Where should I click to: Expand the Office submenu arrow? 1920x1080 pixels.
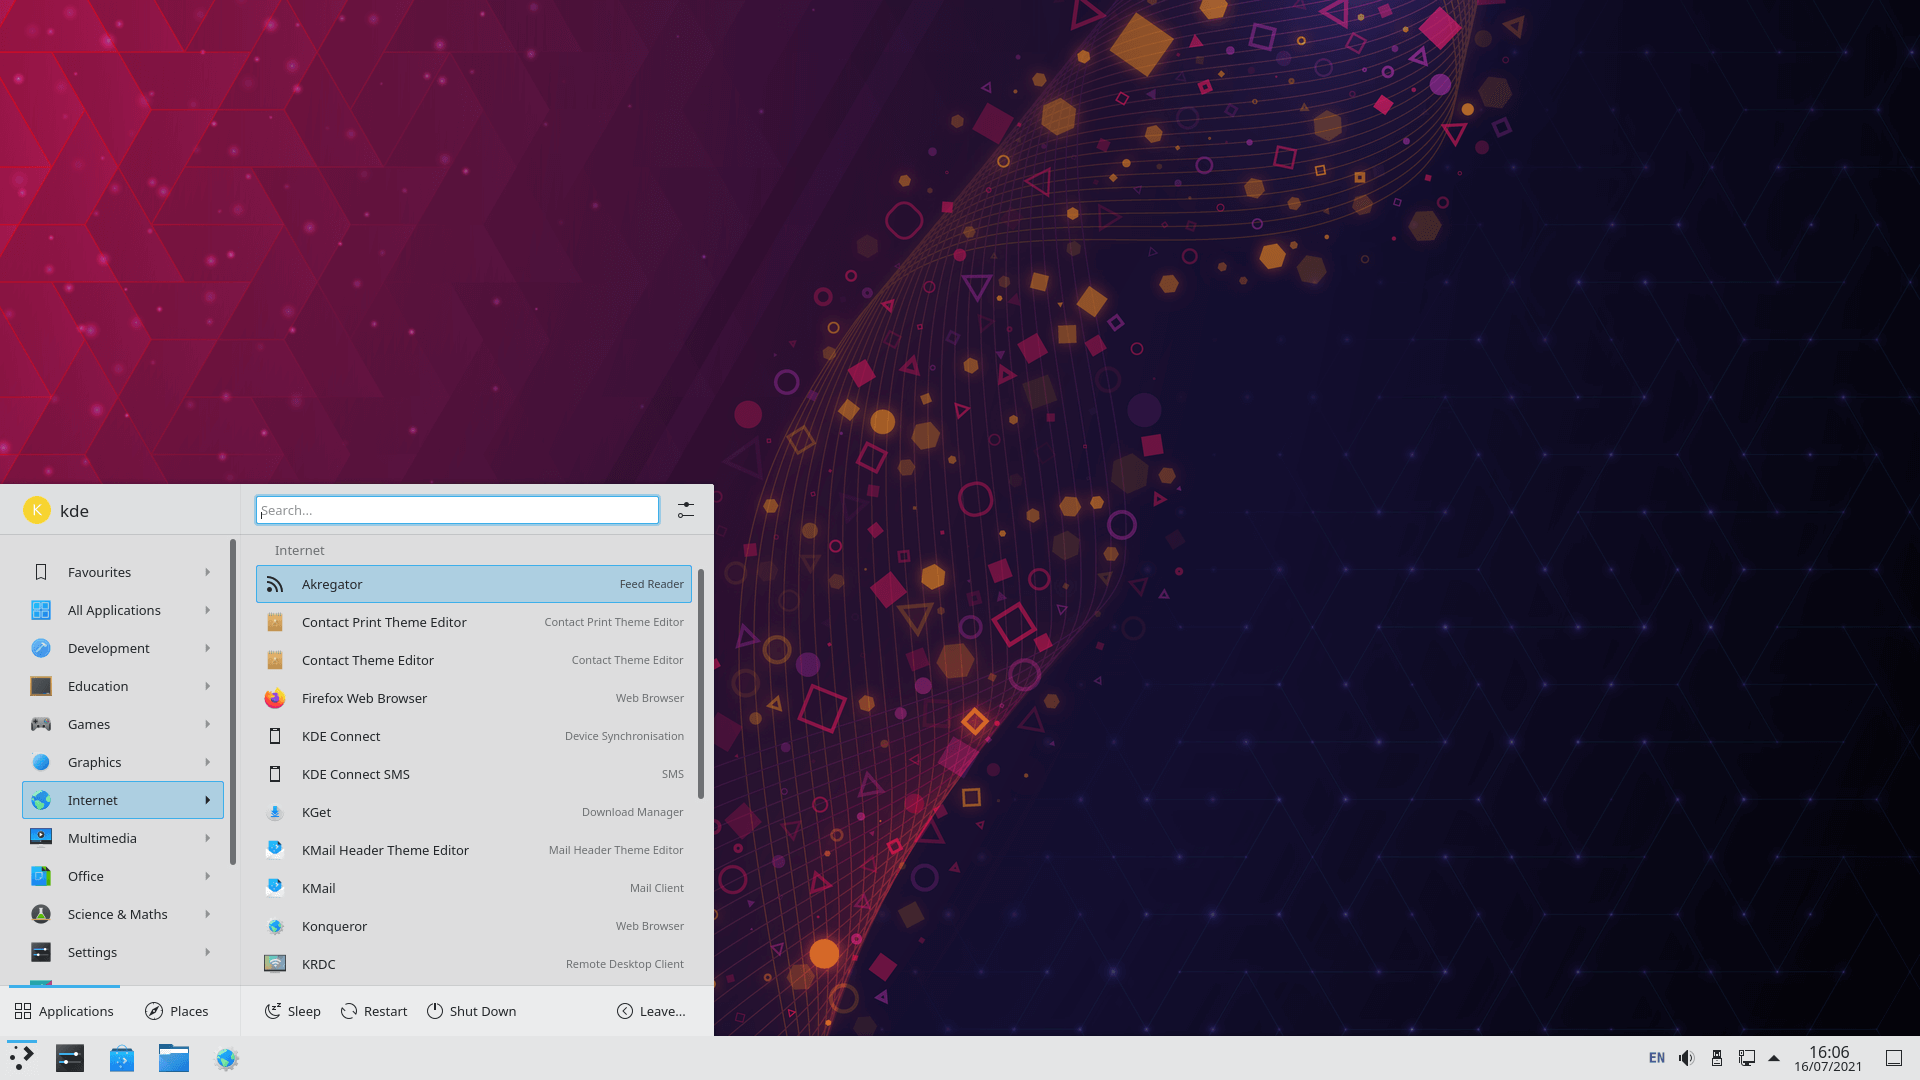point(208,876)
